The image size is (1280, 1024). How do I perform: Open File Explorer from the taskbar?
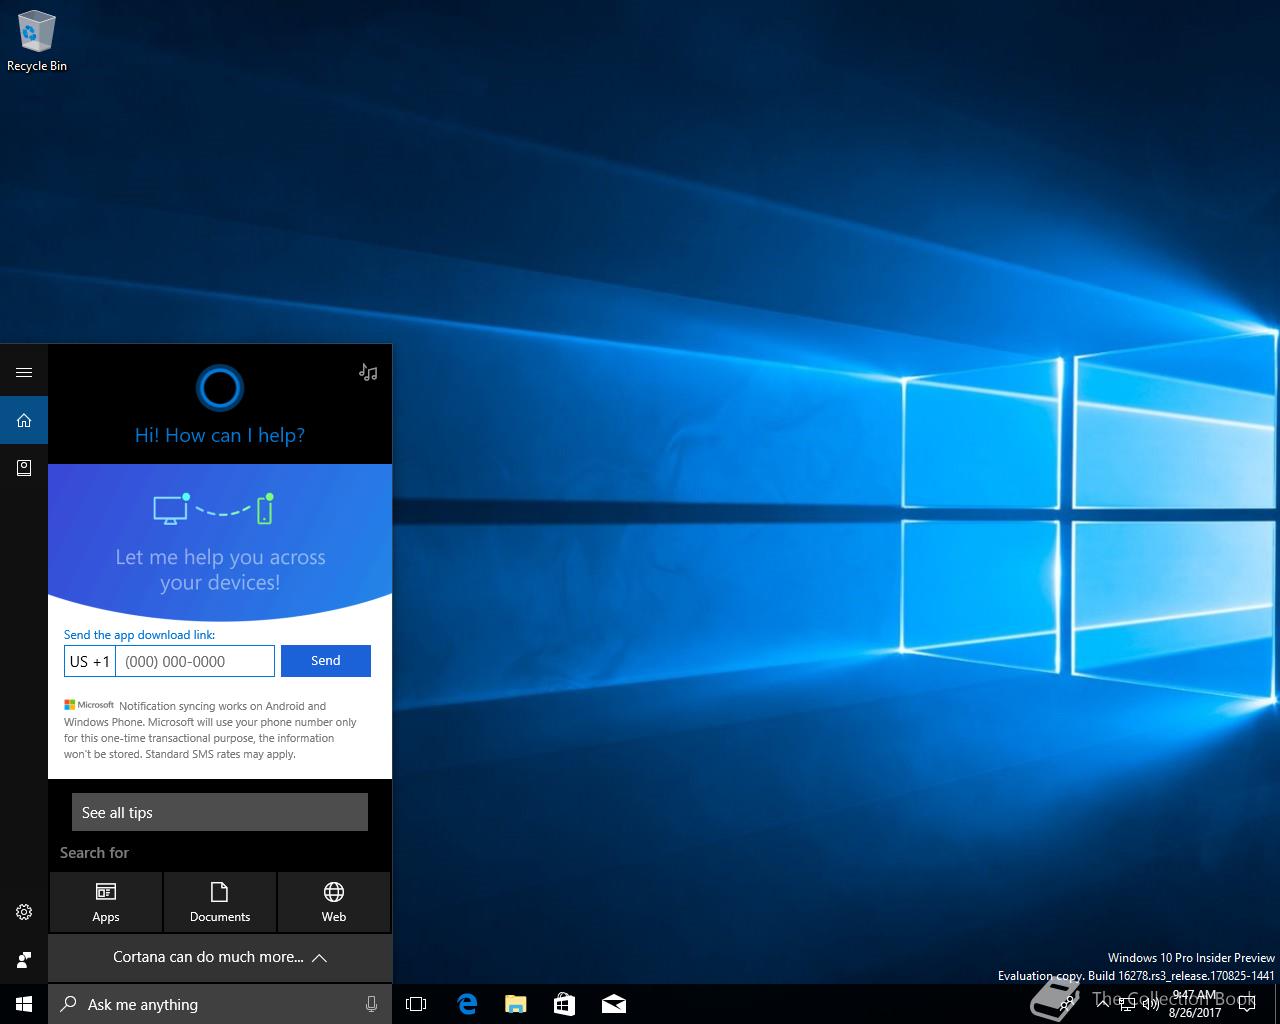click(516, 1004)
